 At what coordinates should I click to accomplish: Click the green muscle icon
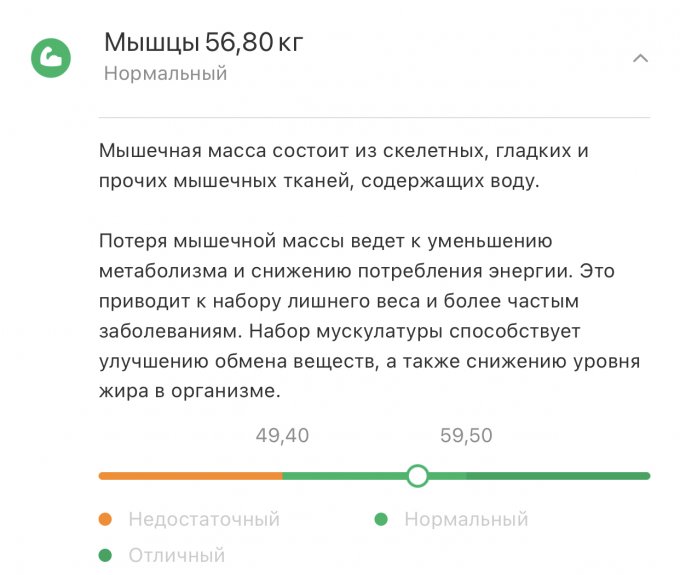50,58
